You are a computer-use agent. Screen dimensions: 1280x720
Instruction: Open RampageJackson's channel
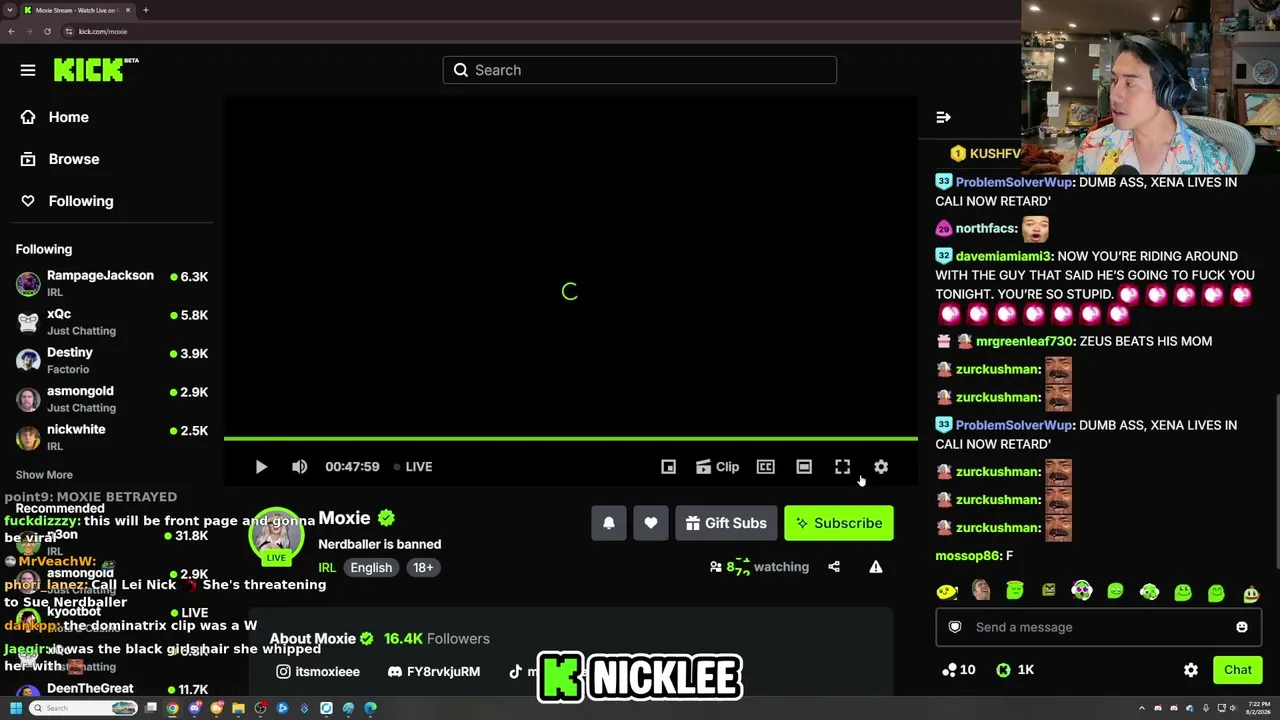pos(112,283)
